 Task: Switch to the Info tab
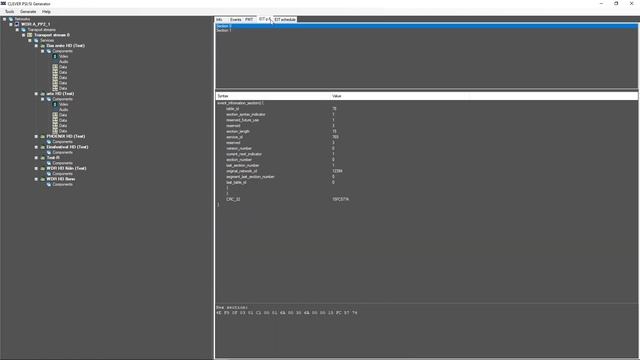pos(220,20)
